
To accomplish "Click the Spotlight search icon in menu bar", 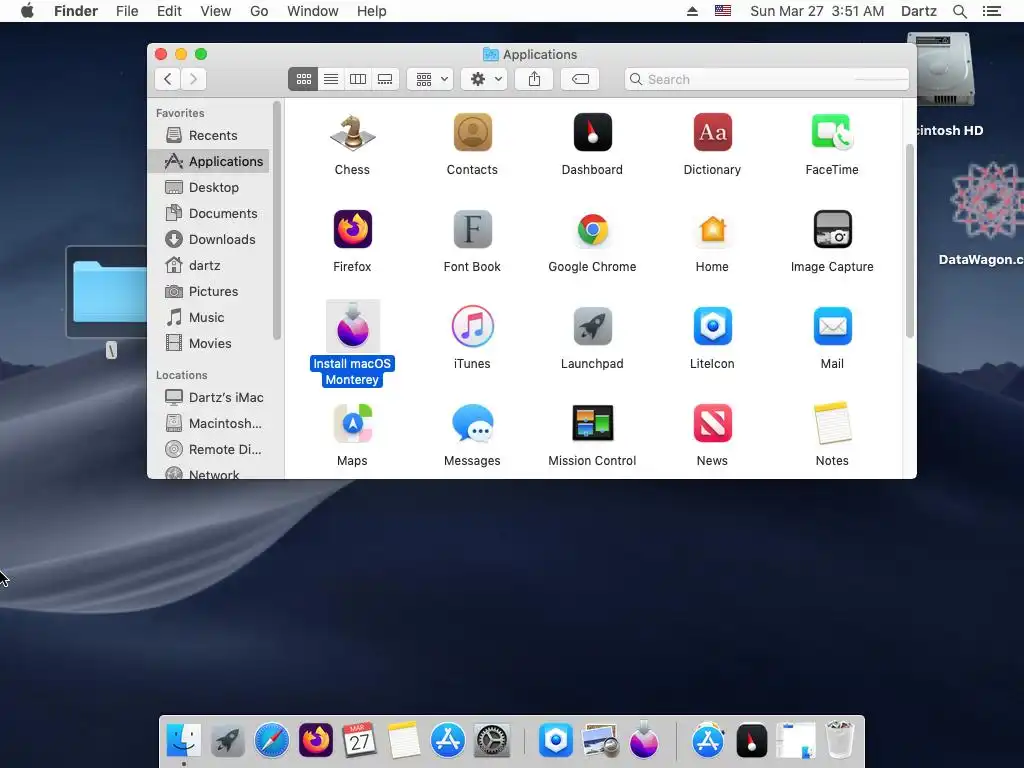I will tap(959, 11).
